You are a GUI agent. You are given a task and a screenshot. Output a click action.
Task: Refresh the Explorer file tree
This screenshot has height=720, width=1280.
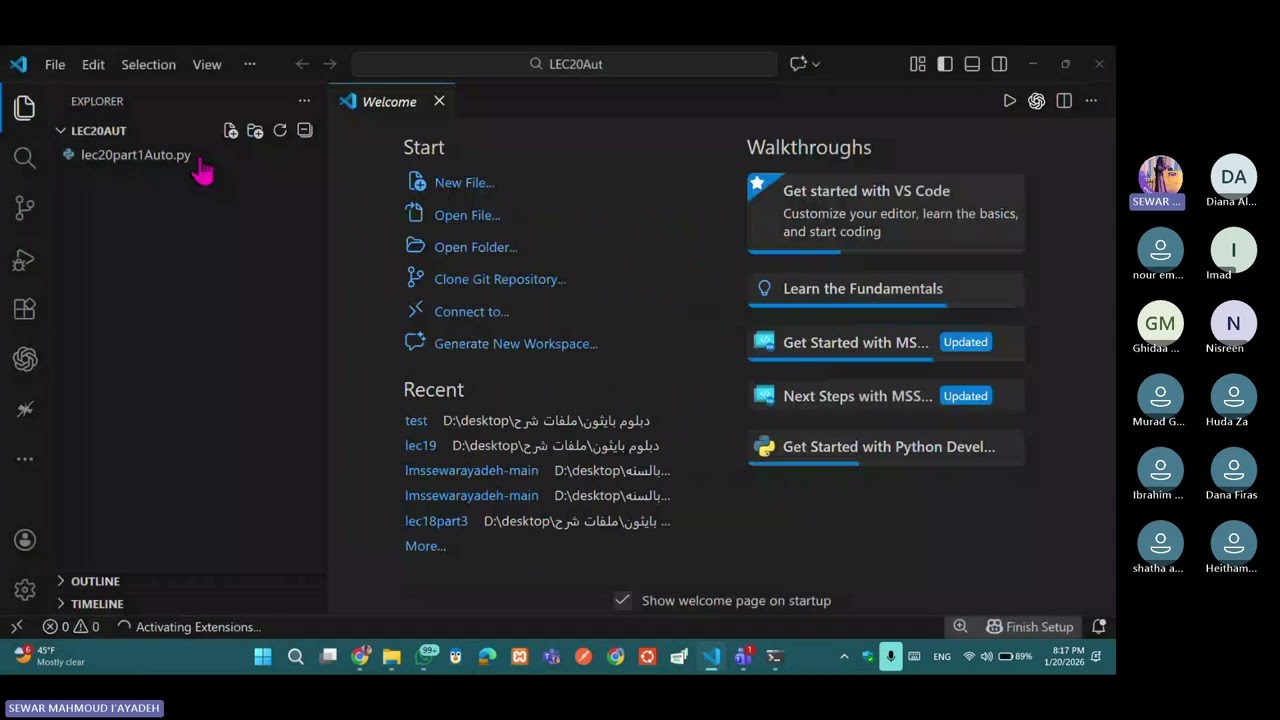[x=280, y=131]
